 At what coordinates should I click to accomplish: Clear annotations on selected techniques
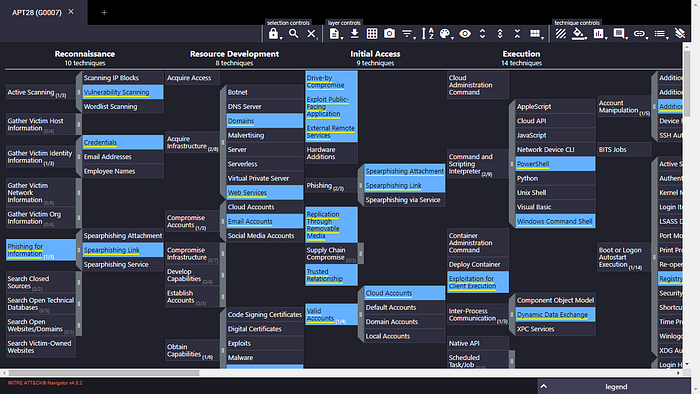(679, 33)
